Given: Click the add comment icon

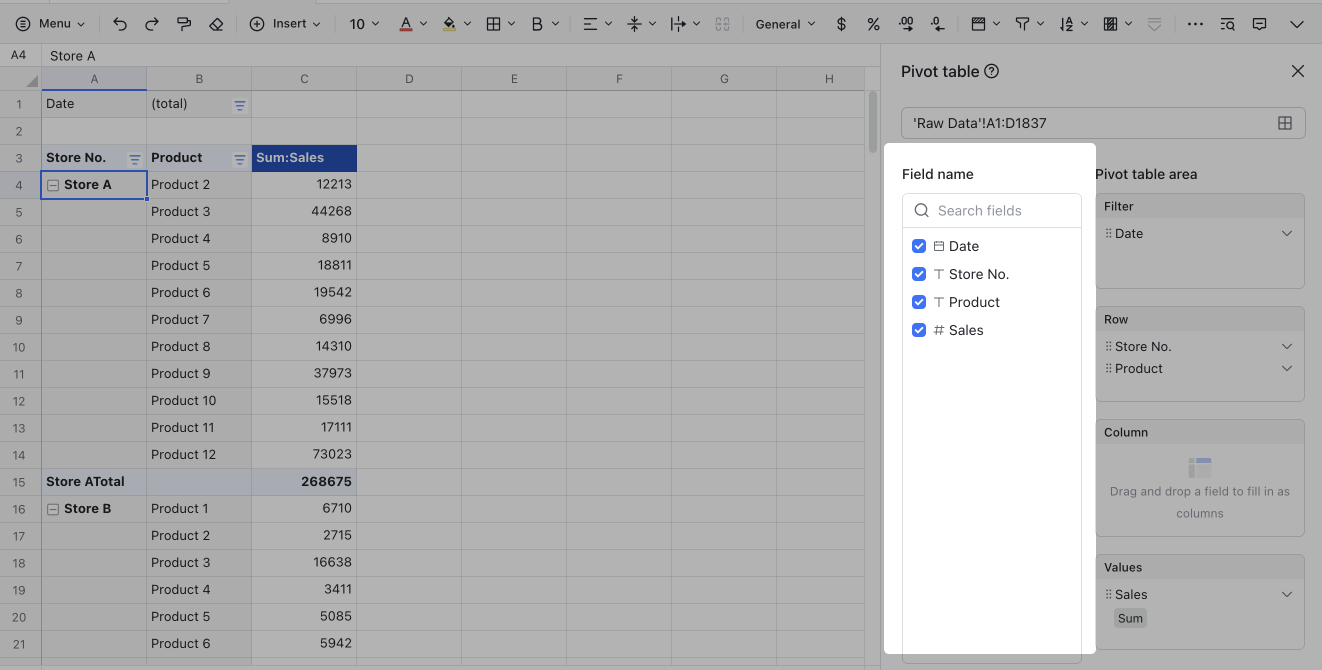Looking at the screenshot, I should [x=1259, y=23].
